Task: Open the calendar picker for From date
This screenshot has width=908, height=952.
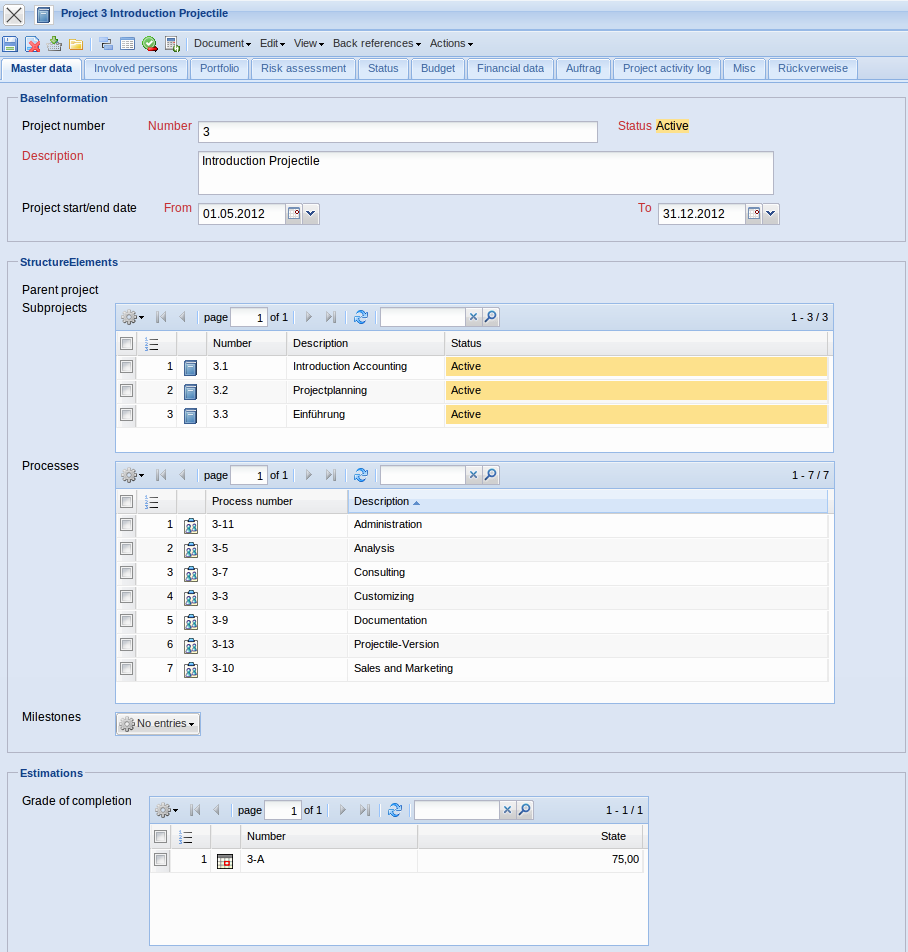Action: pyautogui.click(x=293, y=214)
